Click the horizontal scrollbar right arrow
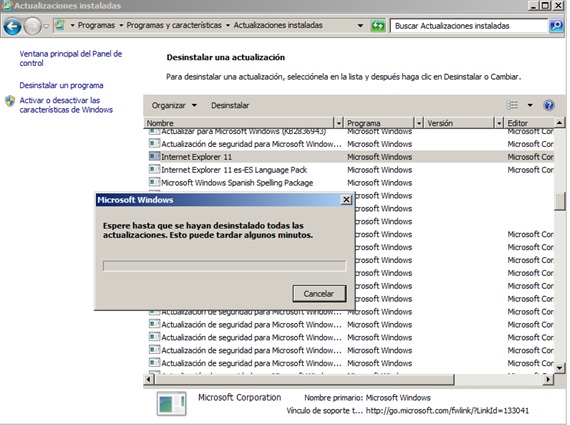This screenshot has height=425, width=570. click(548, 379)
